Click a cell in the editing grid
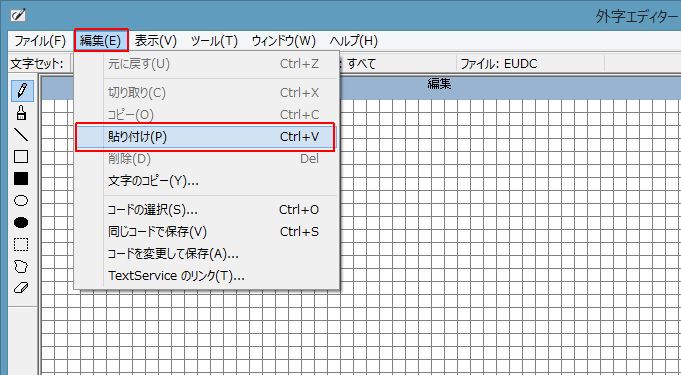Image resolution: width=681 pixels, height=375 pixels. 478,217
